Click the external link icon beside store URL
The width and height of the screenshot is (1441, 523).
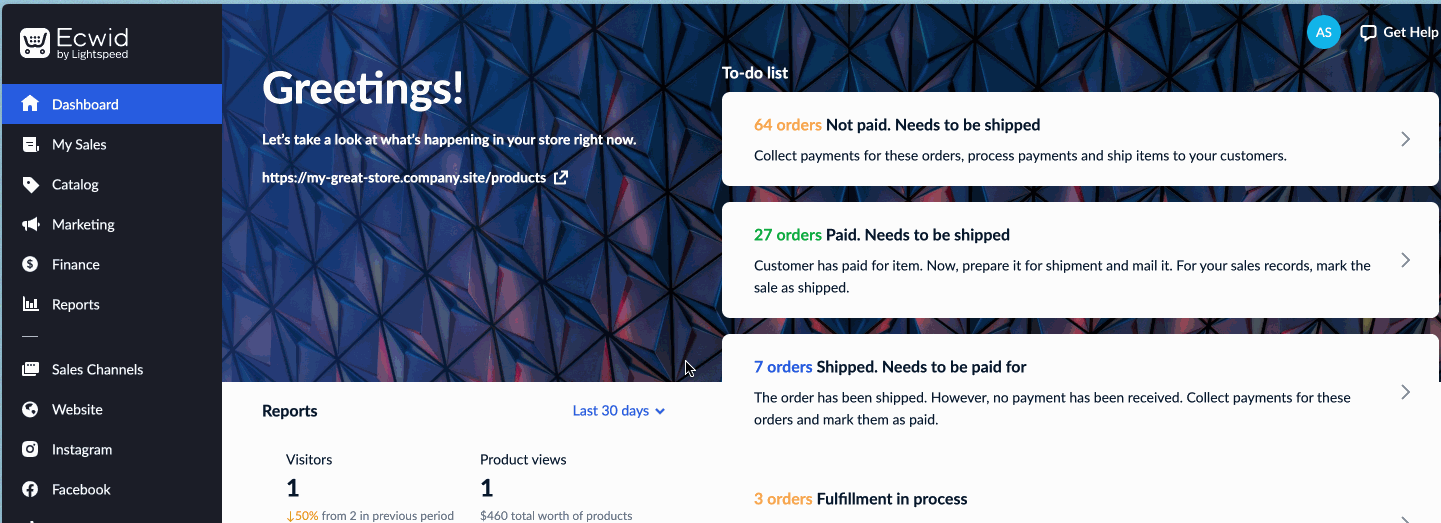pos(561,177)
